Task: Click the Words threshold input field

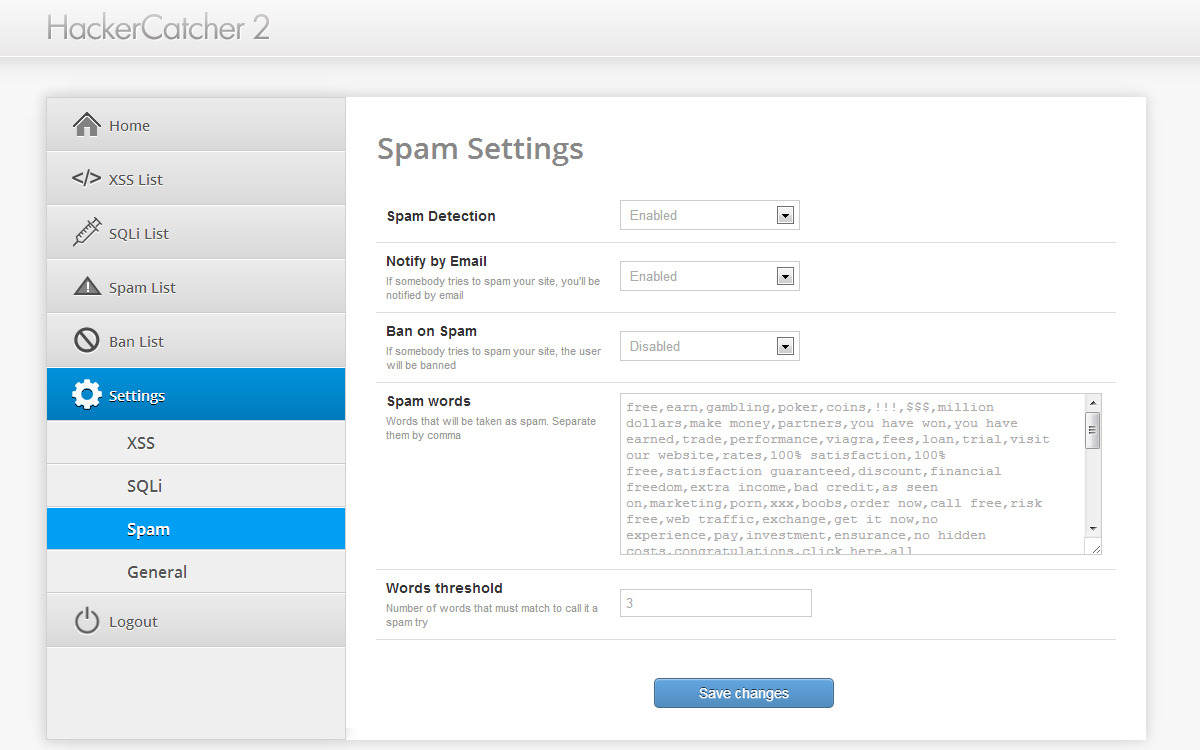Action: point(715,603)
